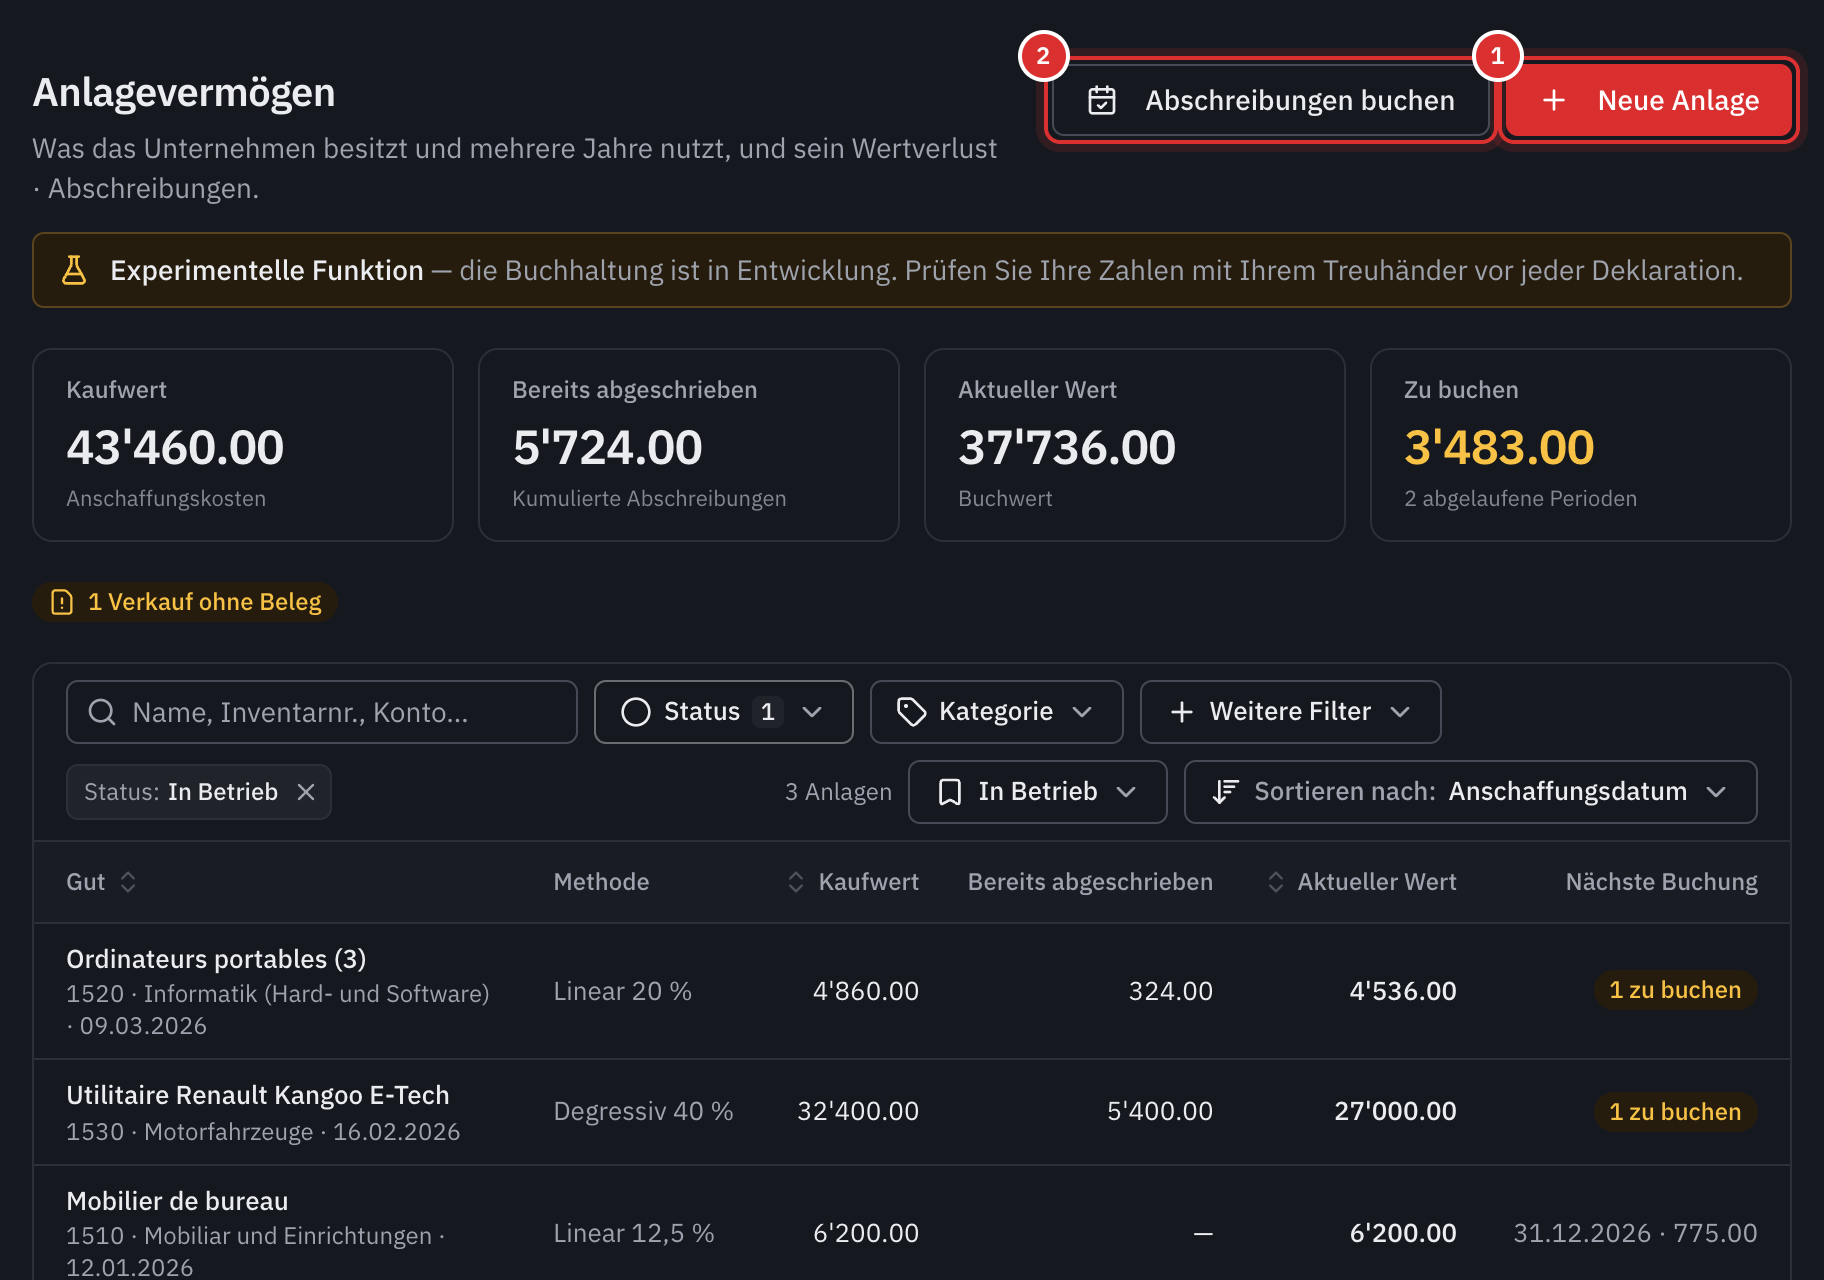Screen dimensions: 1824x1280
Task: Open the Sortieren nach Anschaffungsdatum dropdown
Action: (1470, 792)
